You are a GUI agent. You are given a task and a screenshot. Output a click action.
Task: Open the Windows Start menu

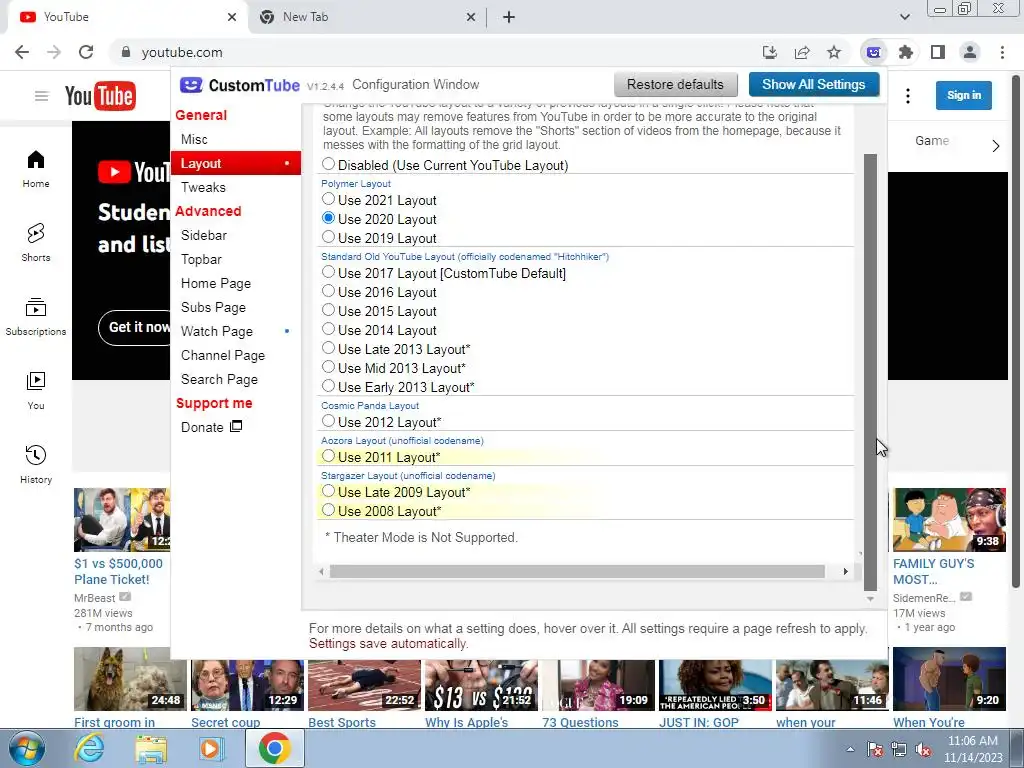click(x=27, y=748)
